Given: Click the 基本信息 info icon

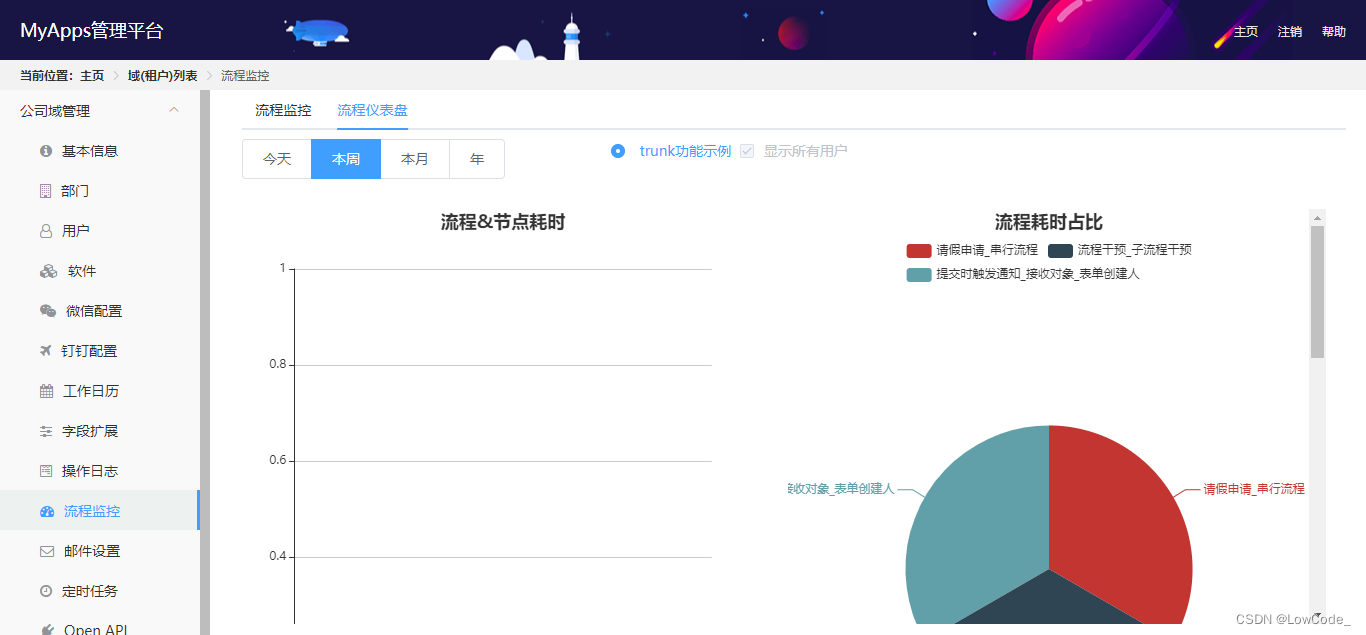Looking at the screenshot, I should pos(45,151).
